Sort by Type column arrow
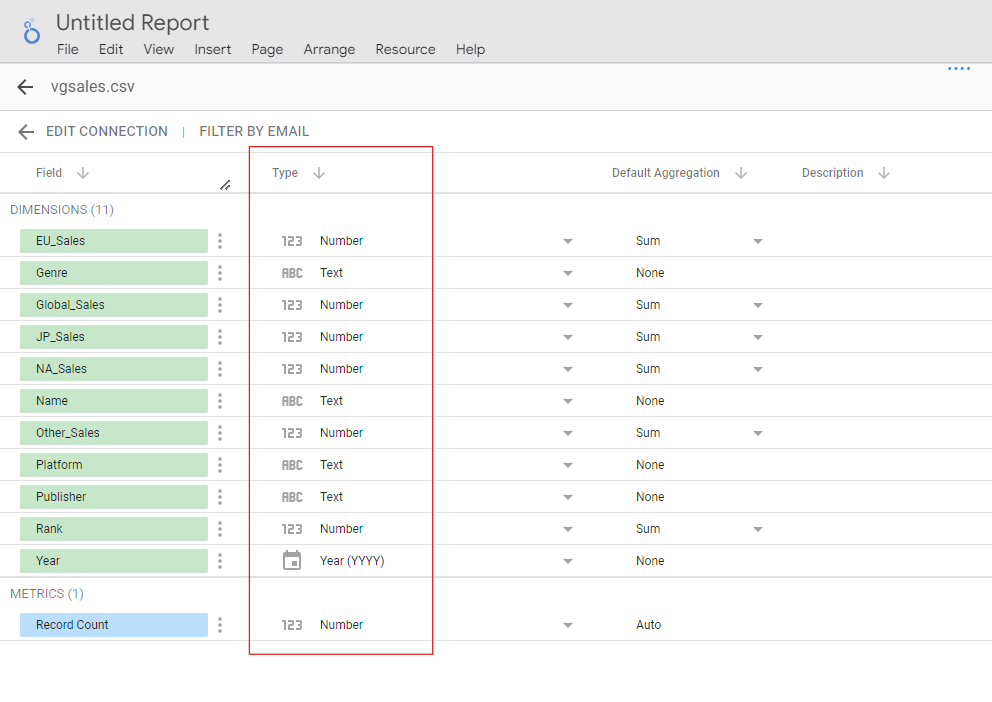 coord(319,173)
